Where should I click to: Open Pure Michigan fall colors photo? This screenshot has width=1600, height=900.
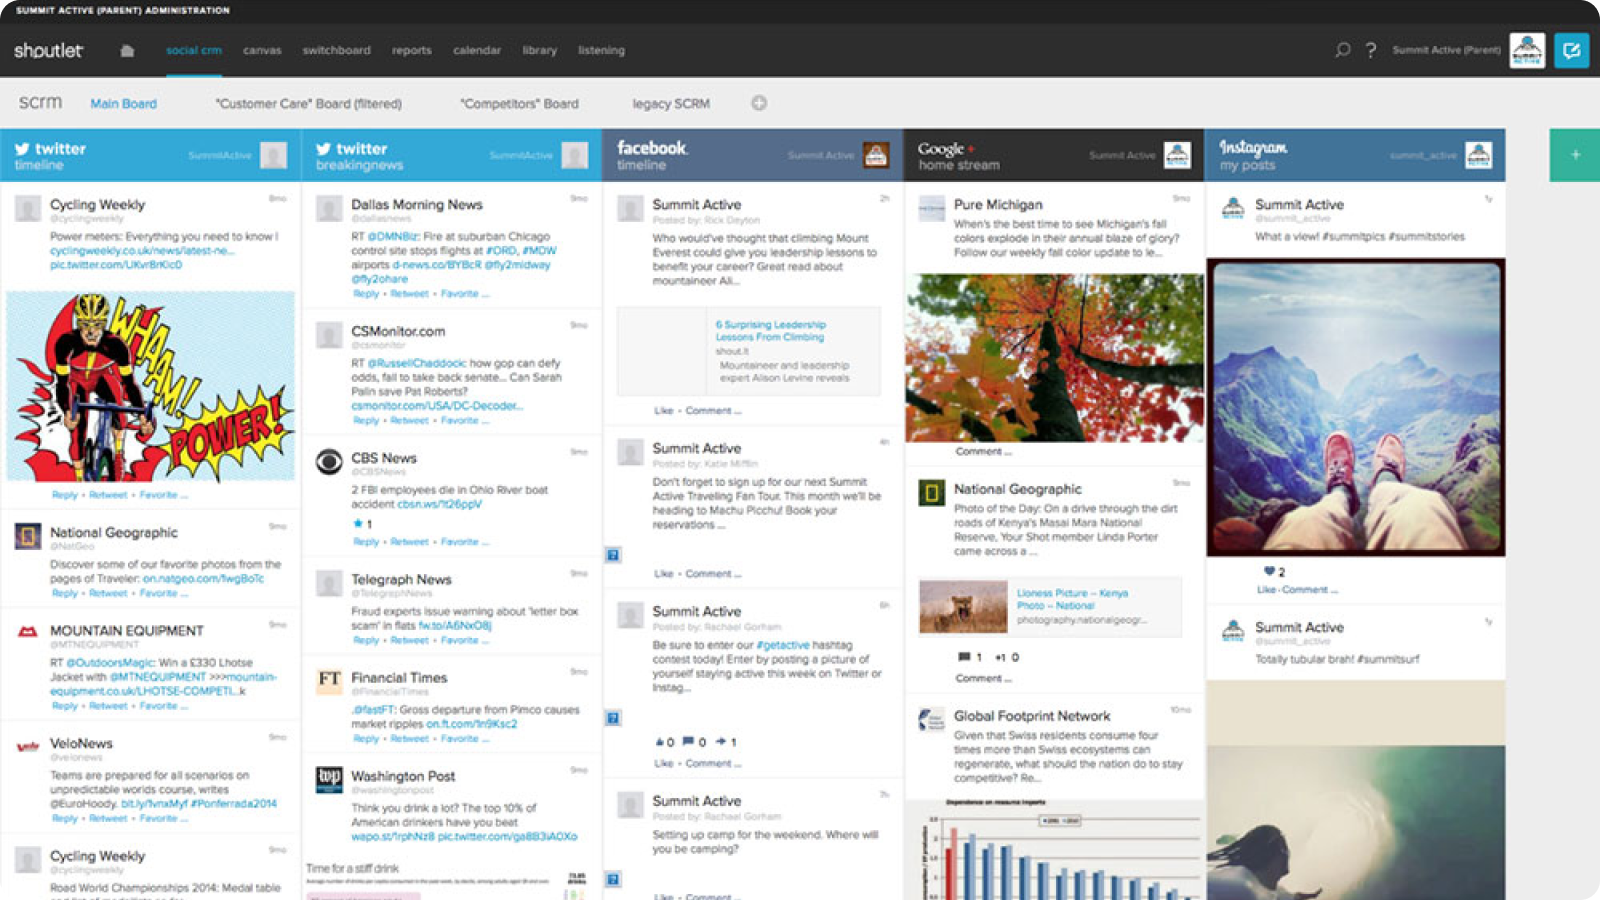(x=1054, y=358)
